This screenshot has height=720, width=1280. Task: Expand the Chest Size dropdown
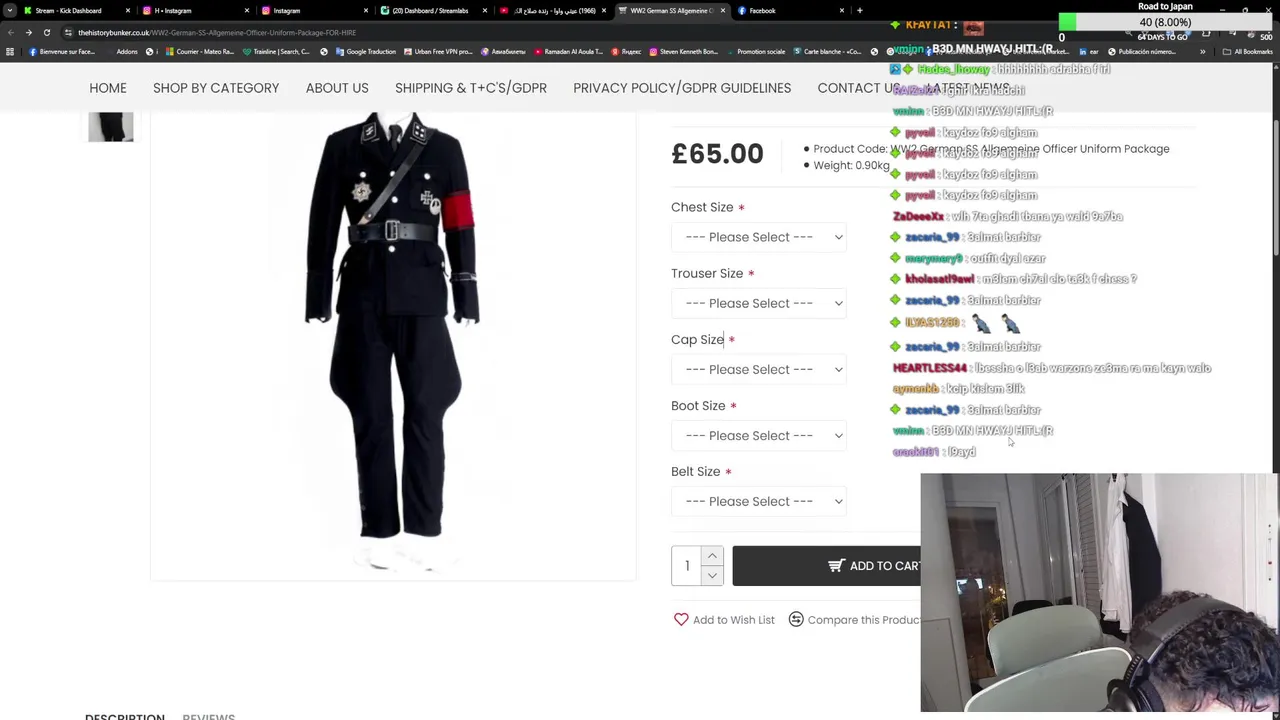click(759, 237)
